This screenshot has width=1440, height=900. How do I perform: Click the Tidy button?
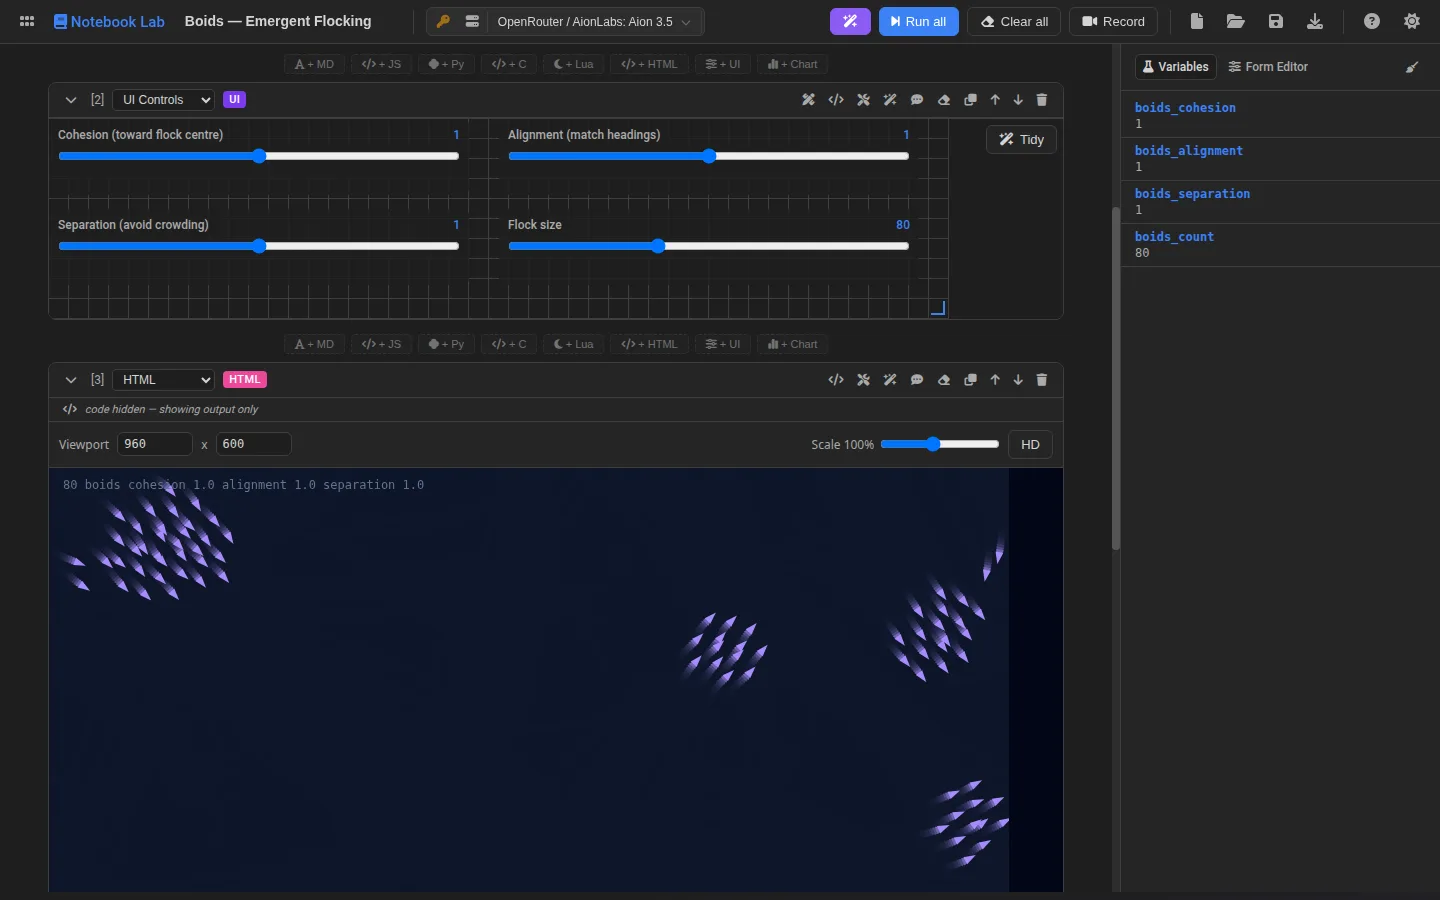[x=1021, y=140]
